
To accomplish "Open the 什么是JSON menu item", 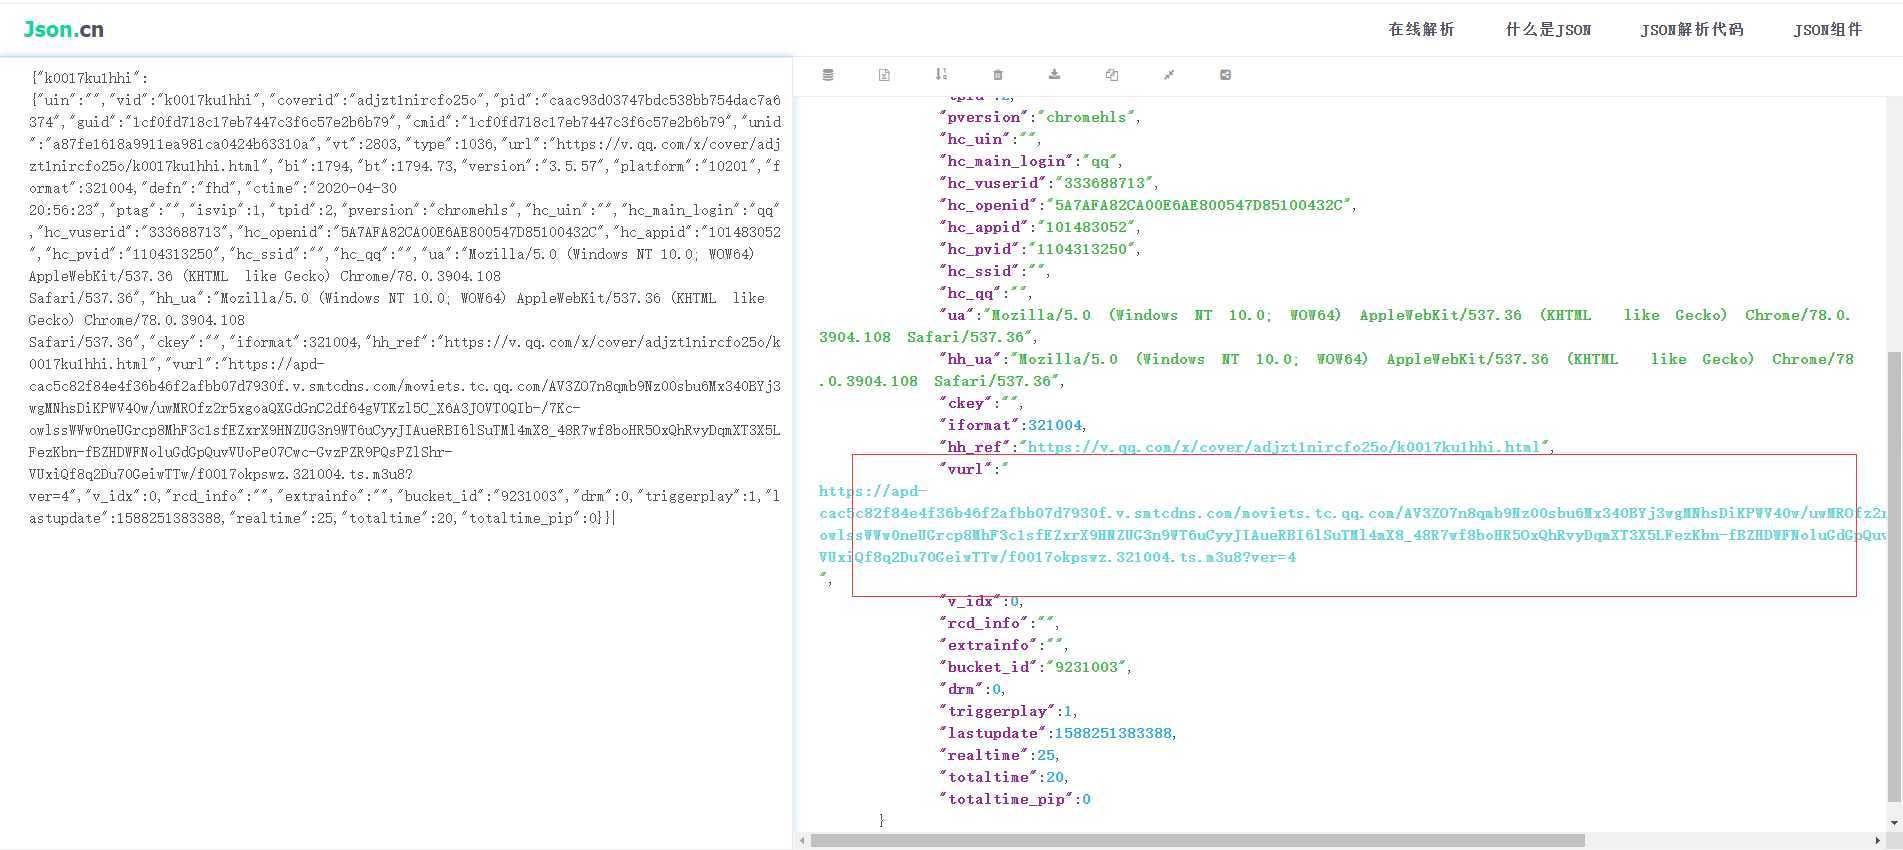I will [1548, 29].
